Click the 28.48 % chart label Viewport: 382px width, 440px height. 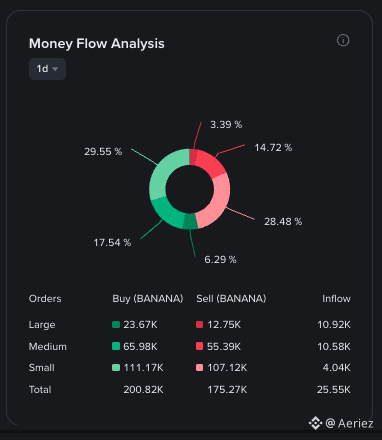pyautogui.click(x=283, y=222)
